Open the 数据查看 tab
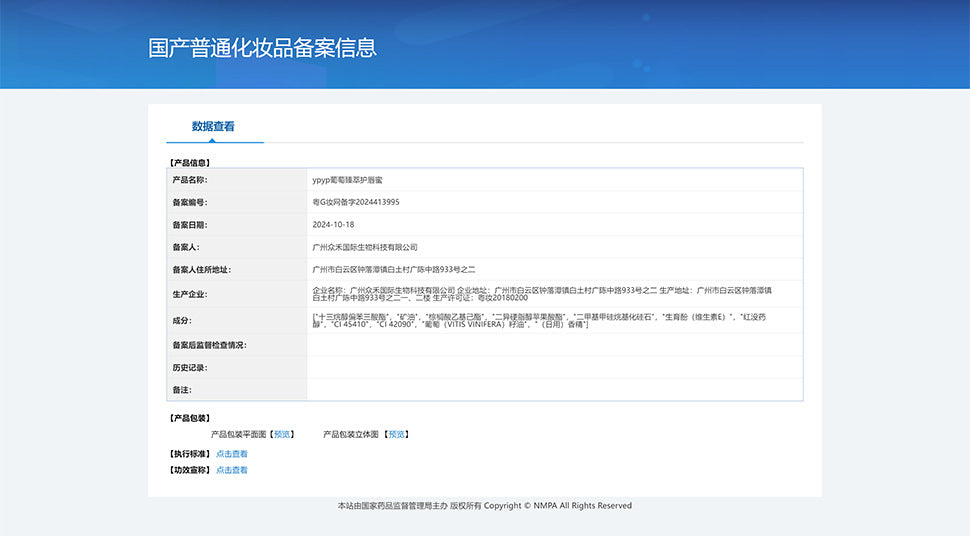This screenshot has height=536, width=970. click(213, 127)
